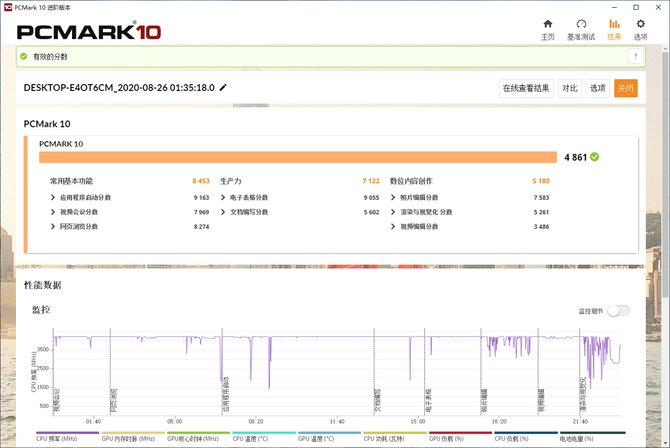
Task: Click the PCMARK10 logo
Action: [x=89, y=32]
